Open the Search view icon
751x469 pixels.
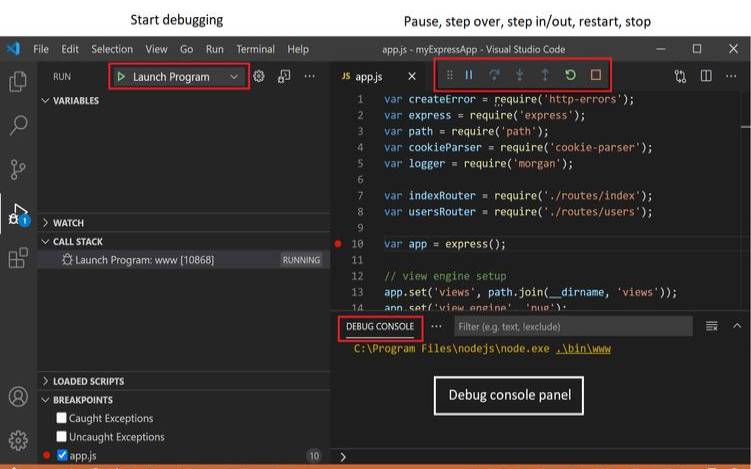(x=18, y=125)
